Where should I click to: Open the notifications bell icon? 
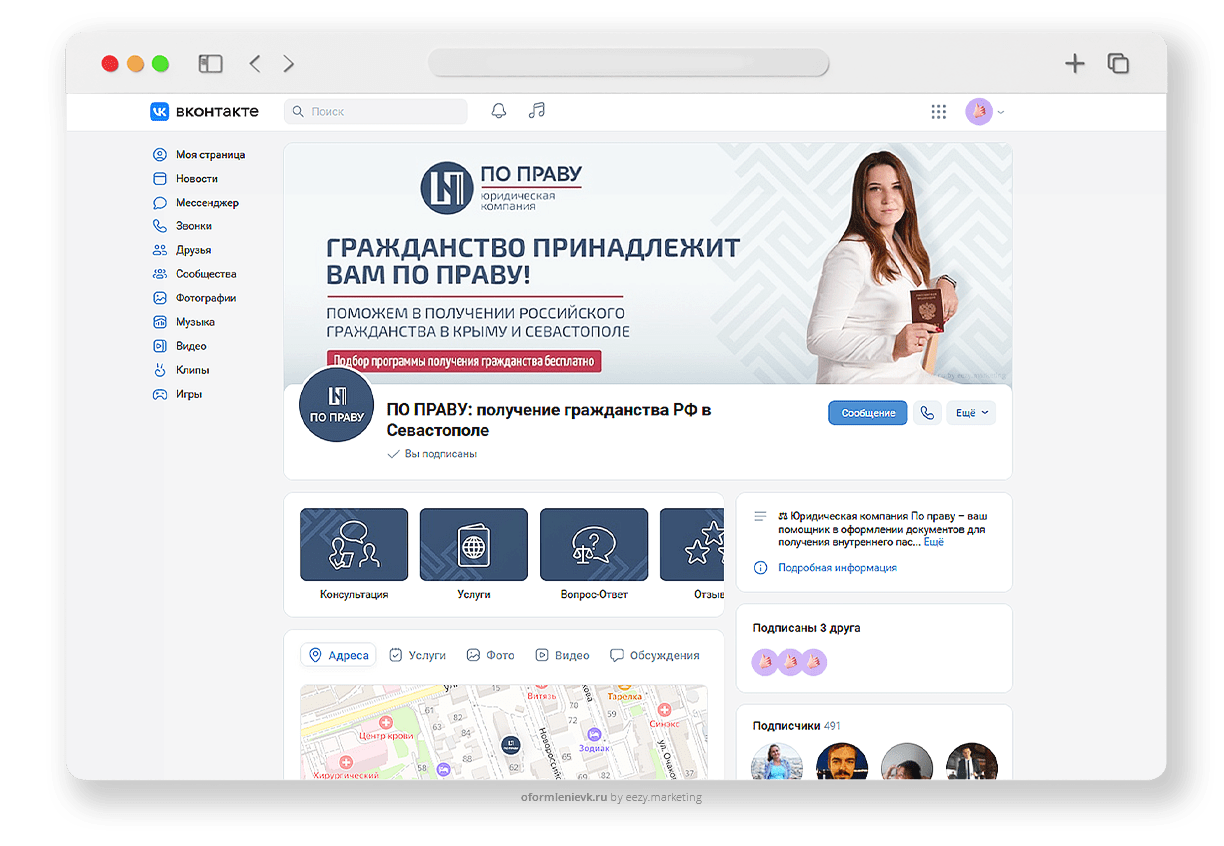coord(499,111)
